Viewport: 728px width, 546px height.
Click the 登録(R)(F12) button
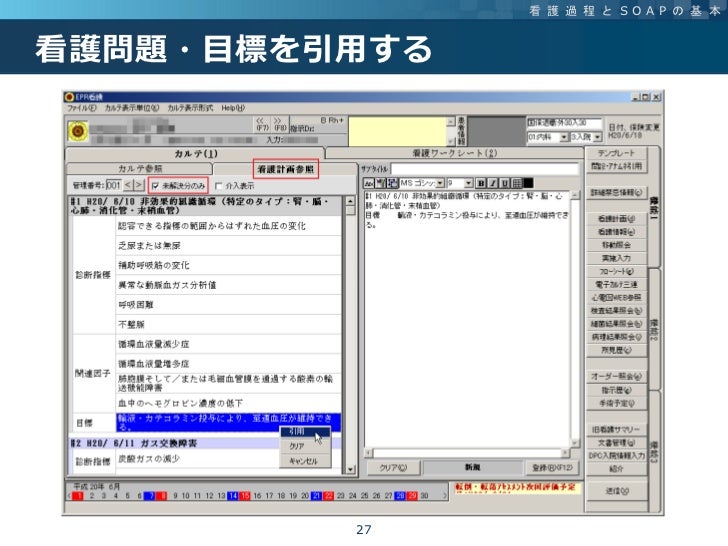pos(552,468)
